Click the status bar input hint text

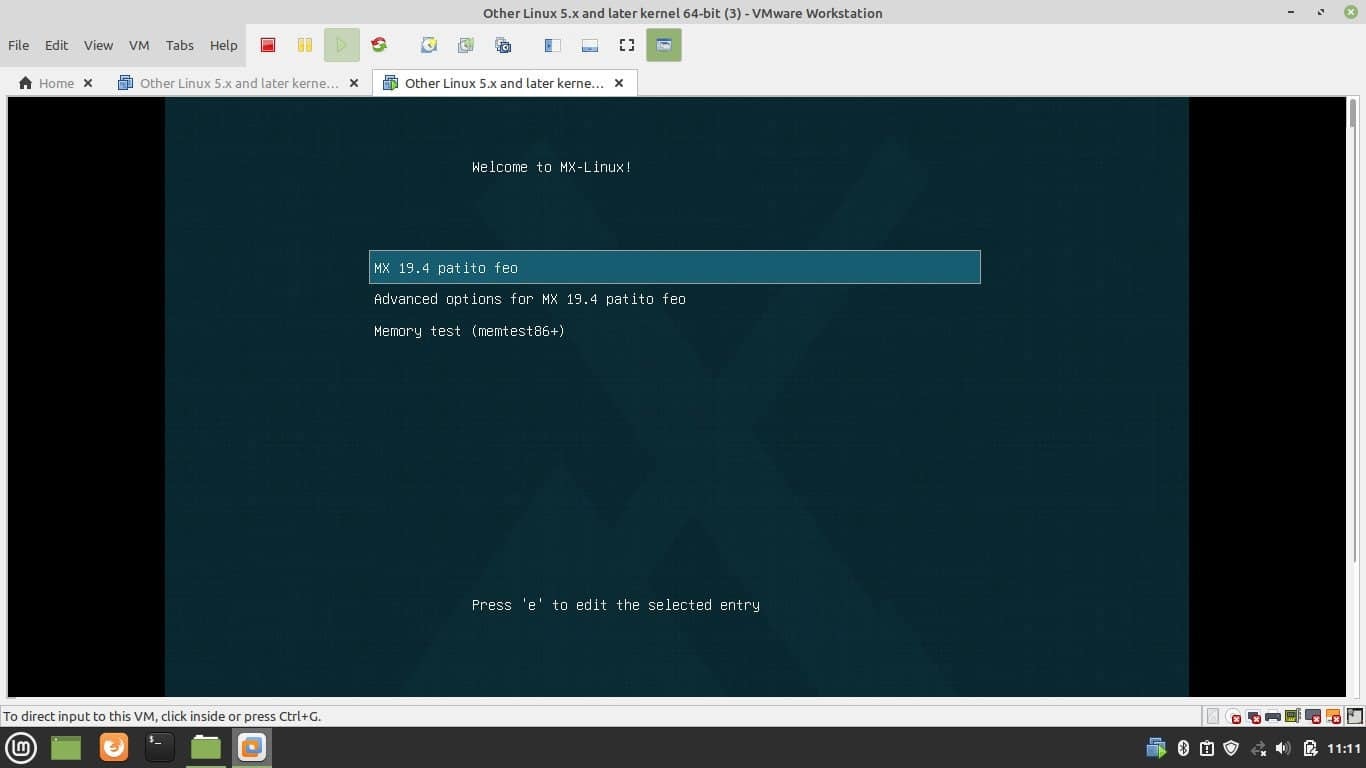coord(162,716)
